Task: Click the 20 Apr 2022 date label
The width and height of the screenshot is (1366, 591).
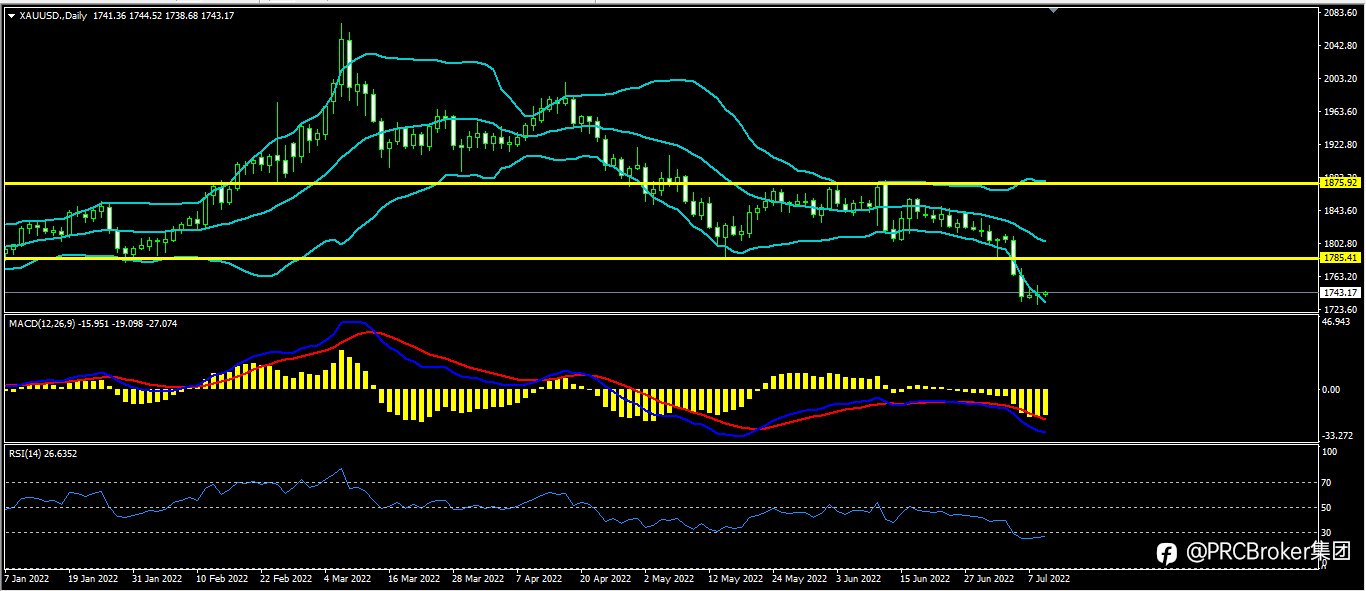Action: point(605,579)
